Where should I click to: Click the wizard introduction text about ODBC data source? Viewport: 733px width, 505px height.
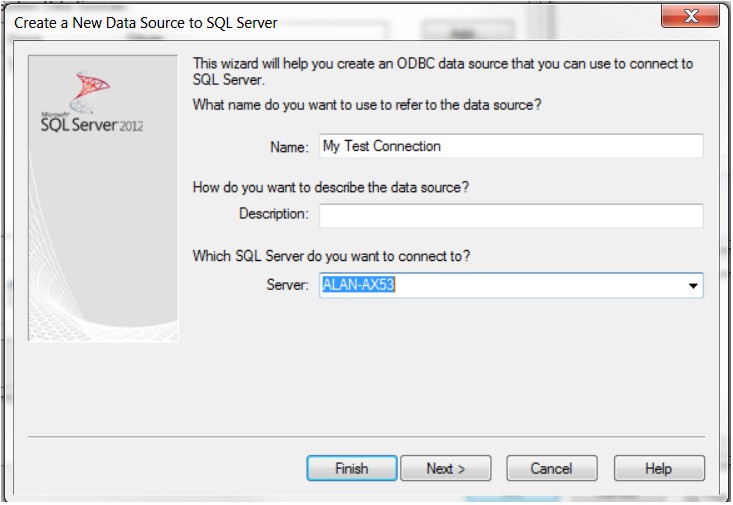coord(442,72)
